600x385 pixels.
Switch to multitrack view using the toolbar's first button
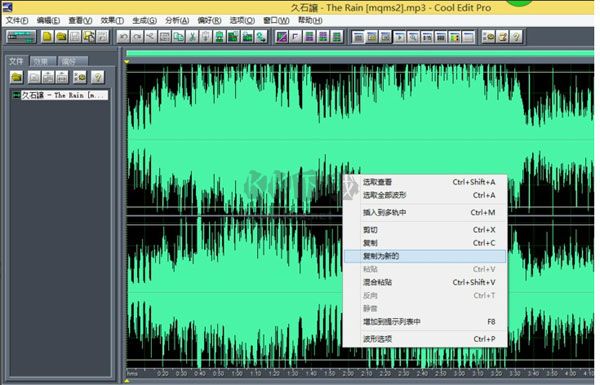[x=21, y=37]
